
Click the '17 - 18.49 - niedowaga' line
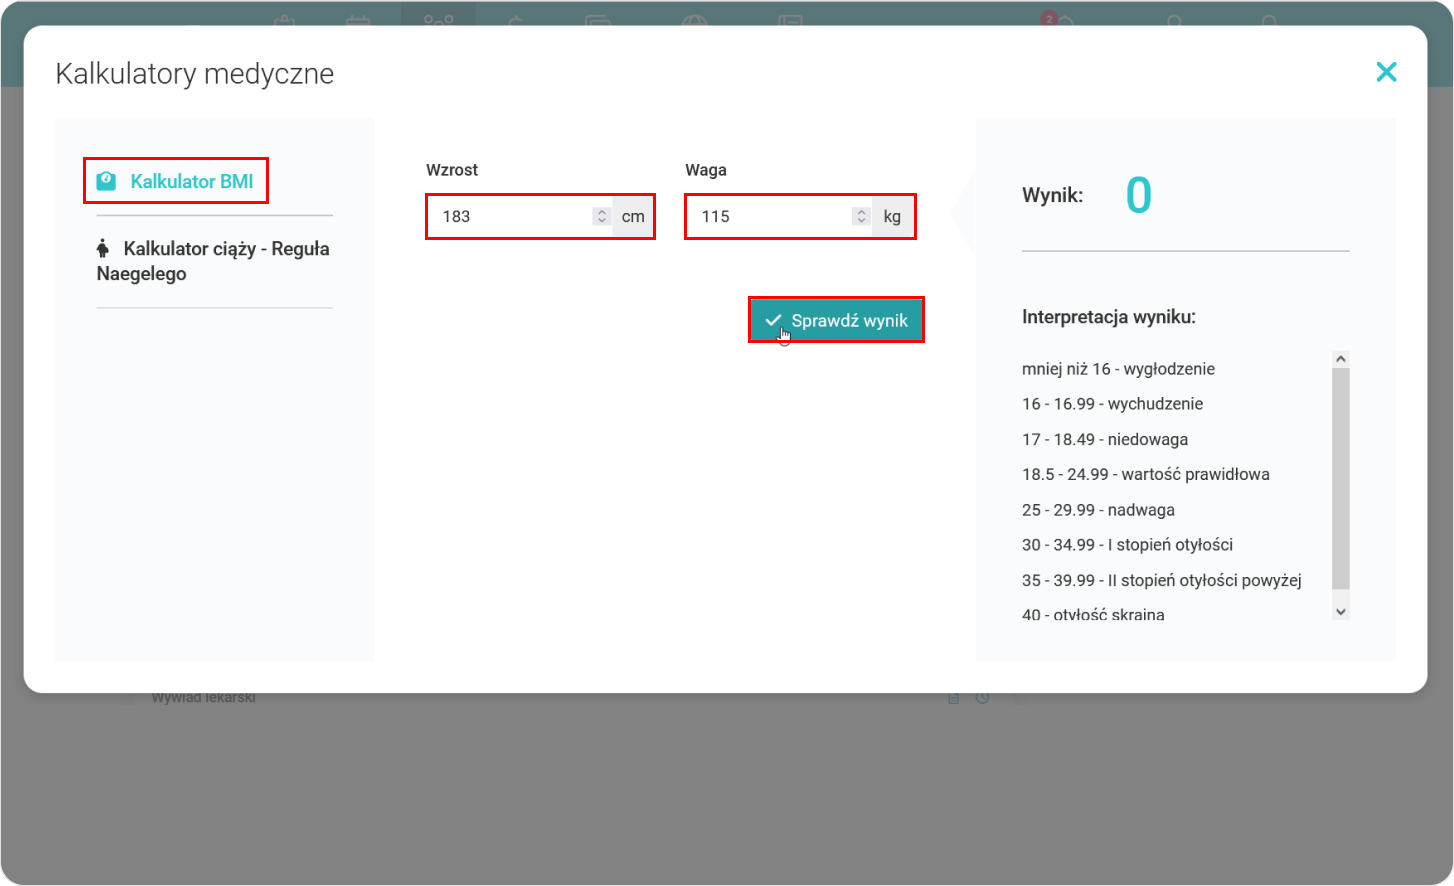(x=1105, y=439)
